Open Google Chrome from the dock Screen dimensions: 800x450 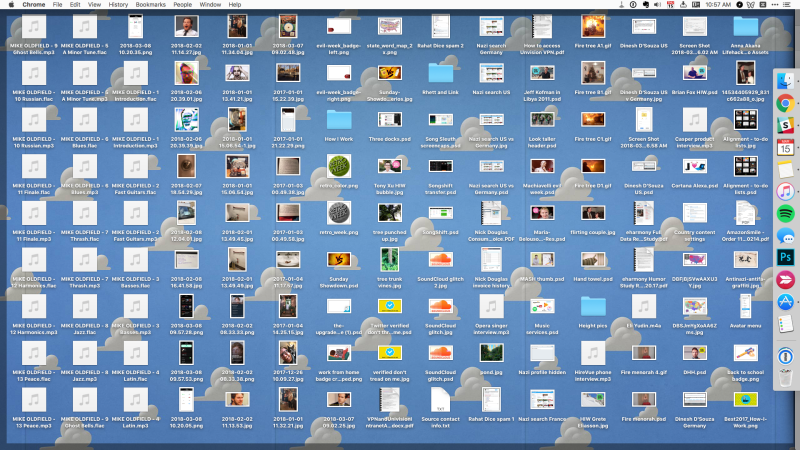(x=785, y=102)
